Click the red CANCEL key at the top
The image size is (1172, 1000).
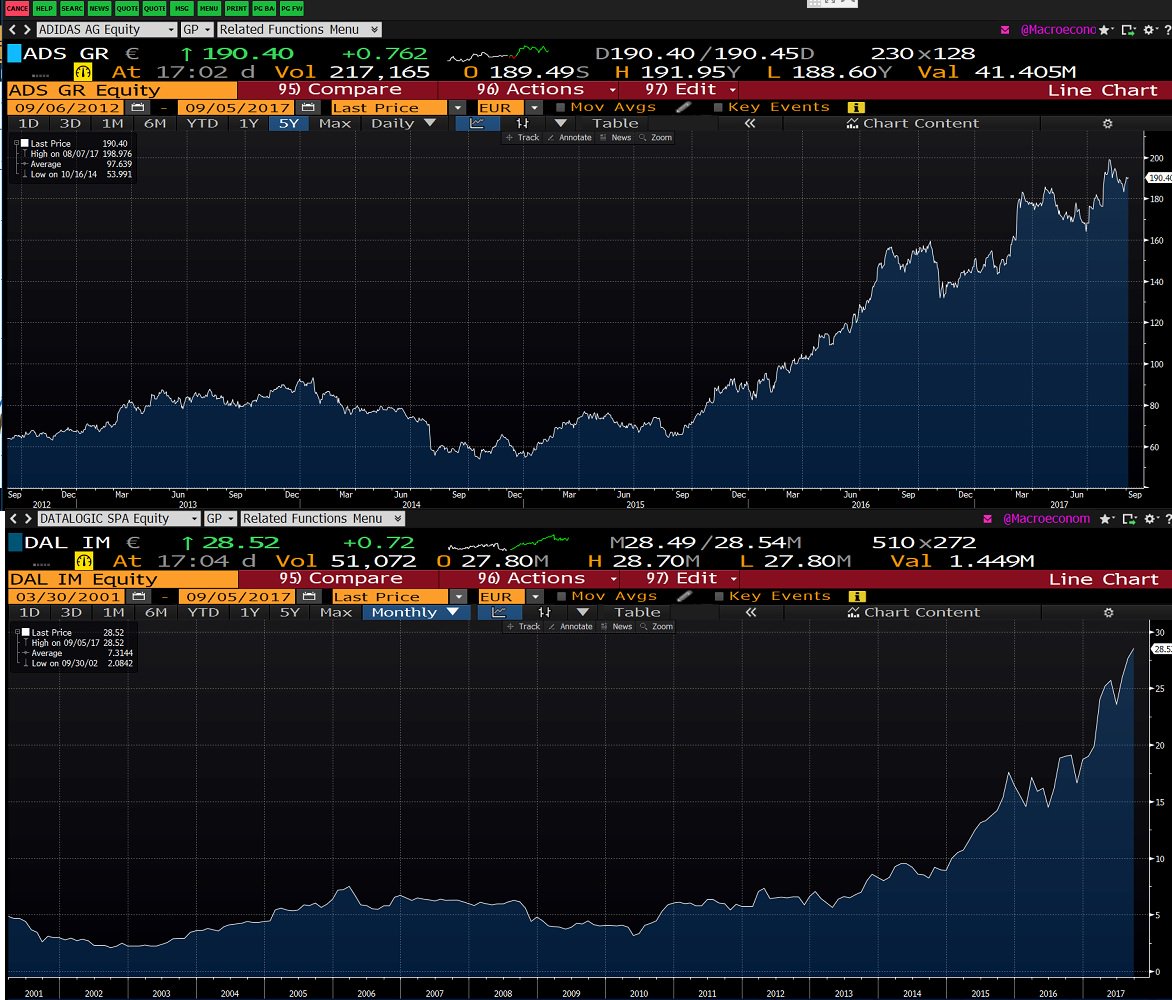[x=17, y=8]
